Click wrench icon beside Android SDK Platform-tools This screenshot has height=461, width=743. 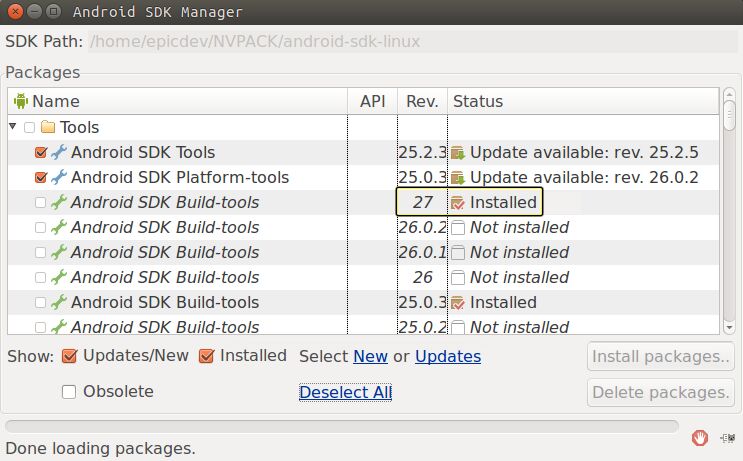(59, 177)
